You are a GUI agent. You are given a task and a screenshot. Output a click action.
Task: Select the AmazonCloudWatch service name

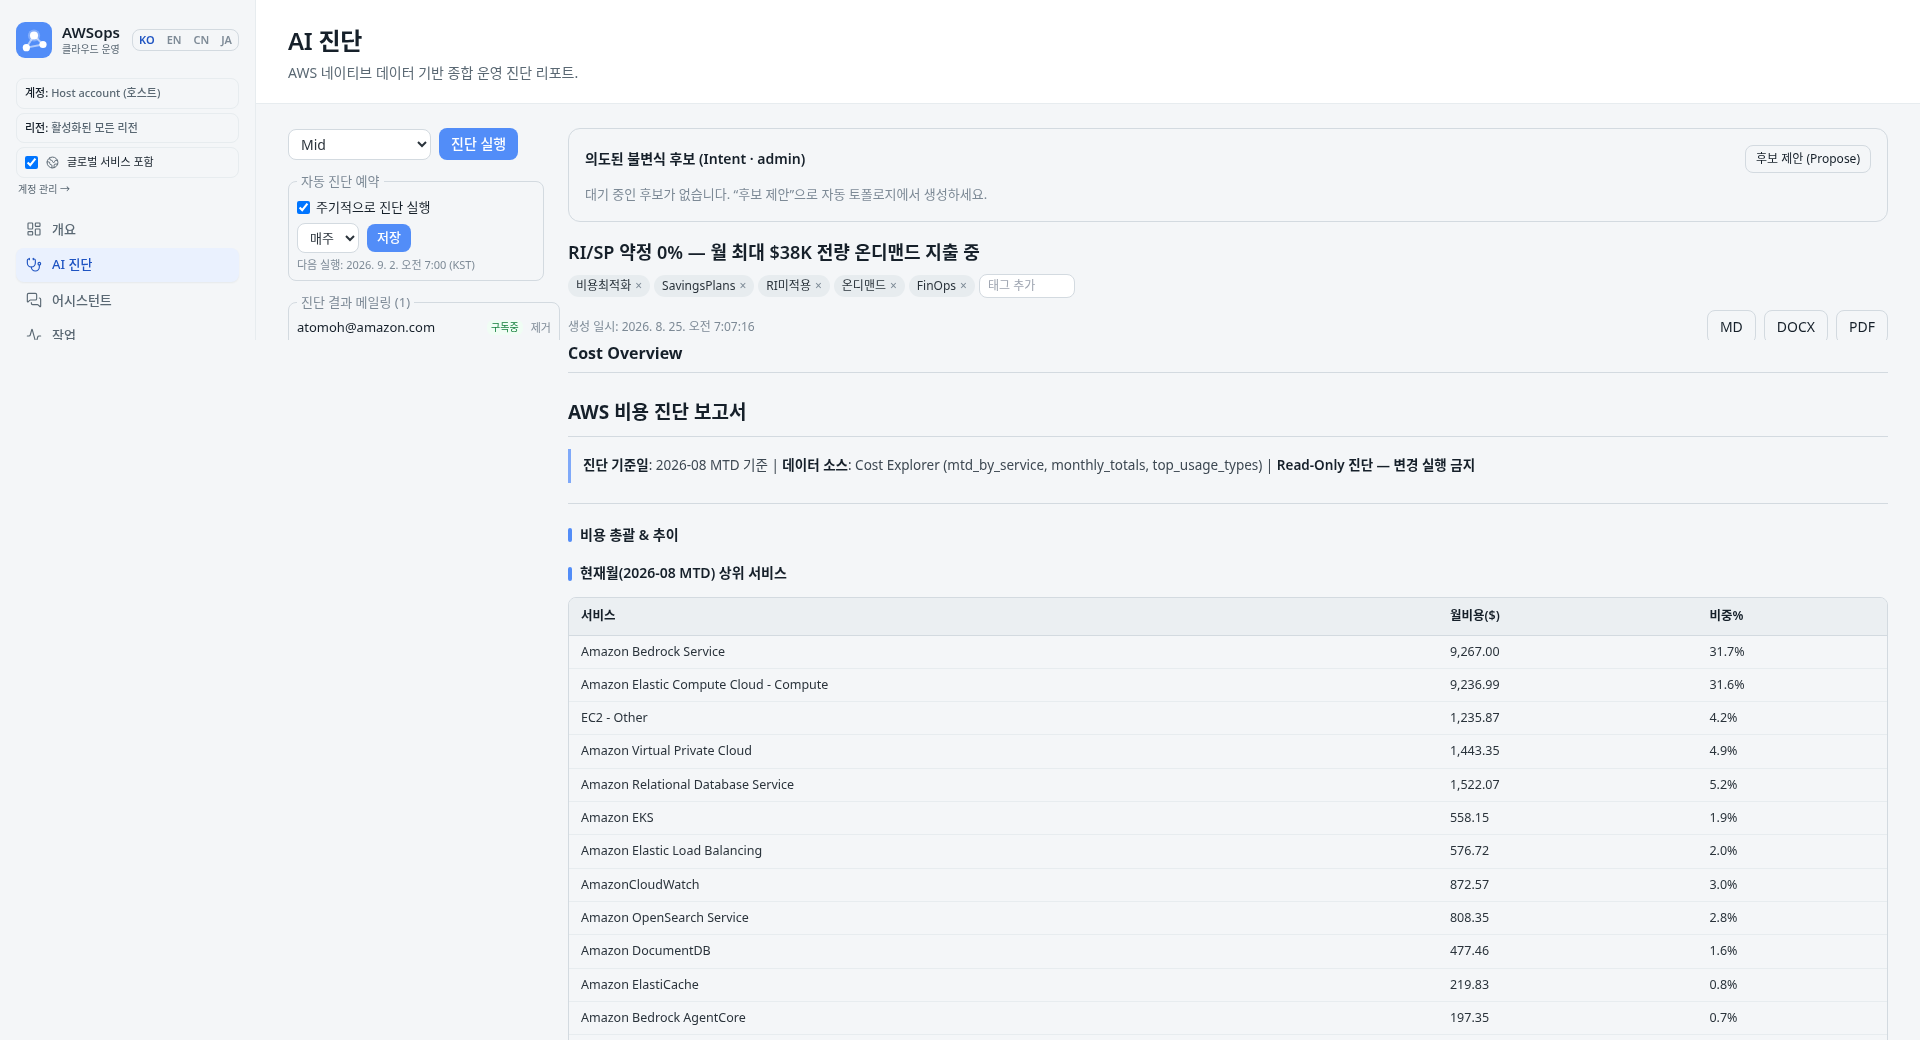(x=640, y=885)
